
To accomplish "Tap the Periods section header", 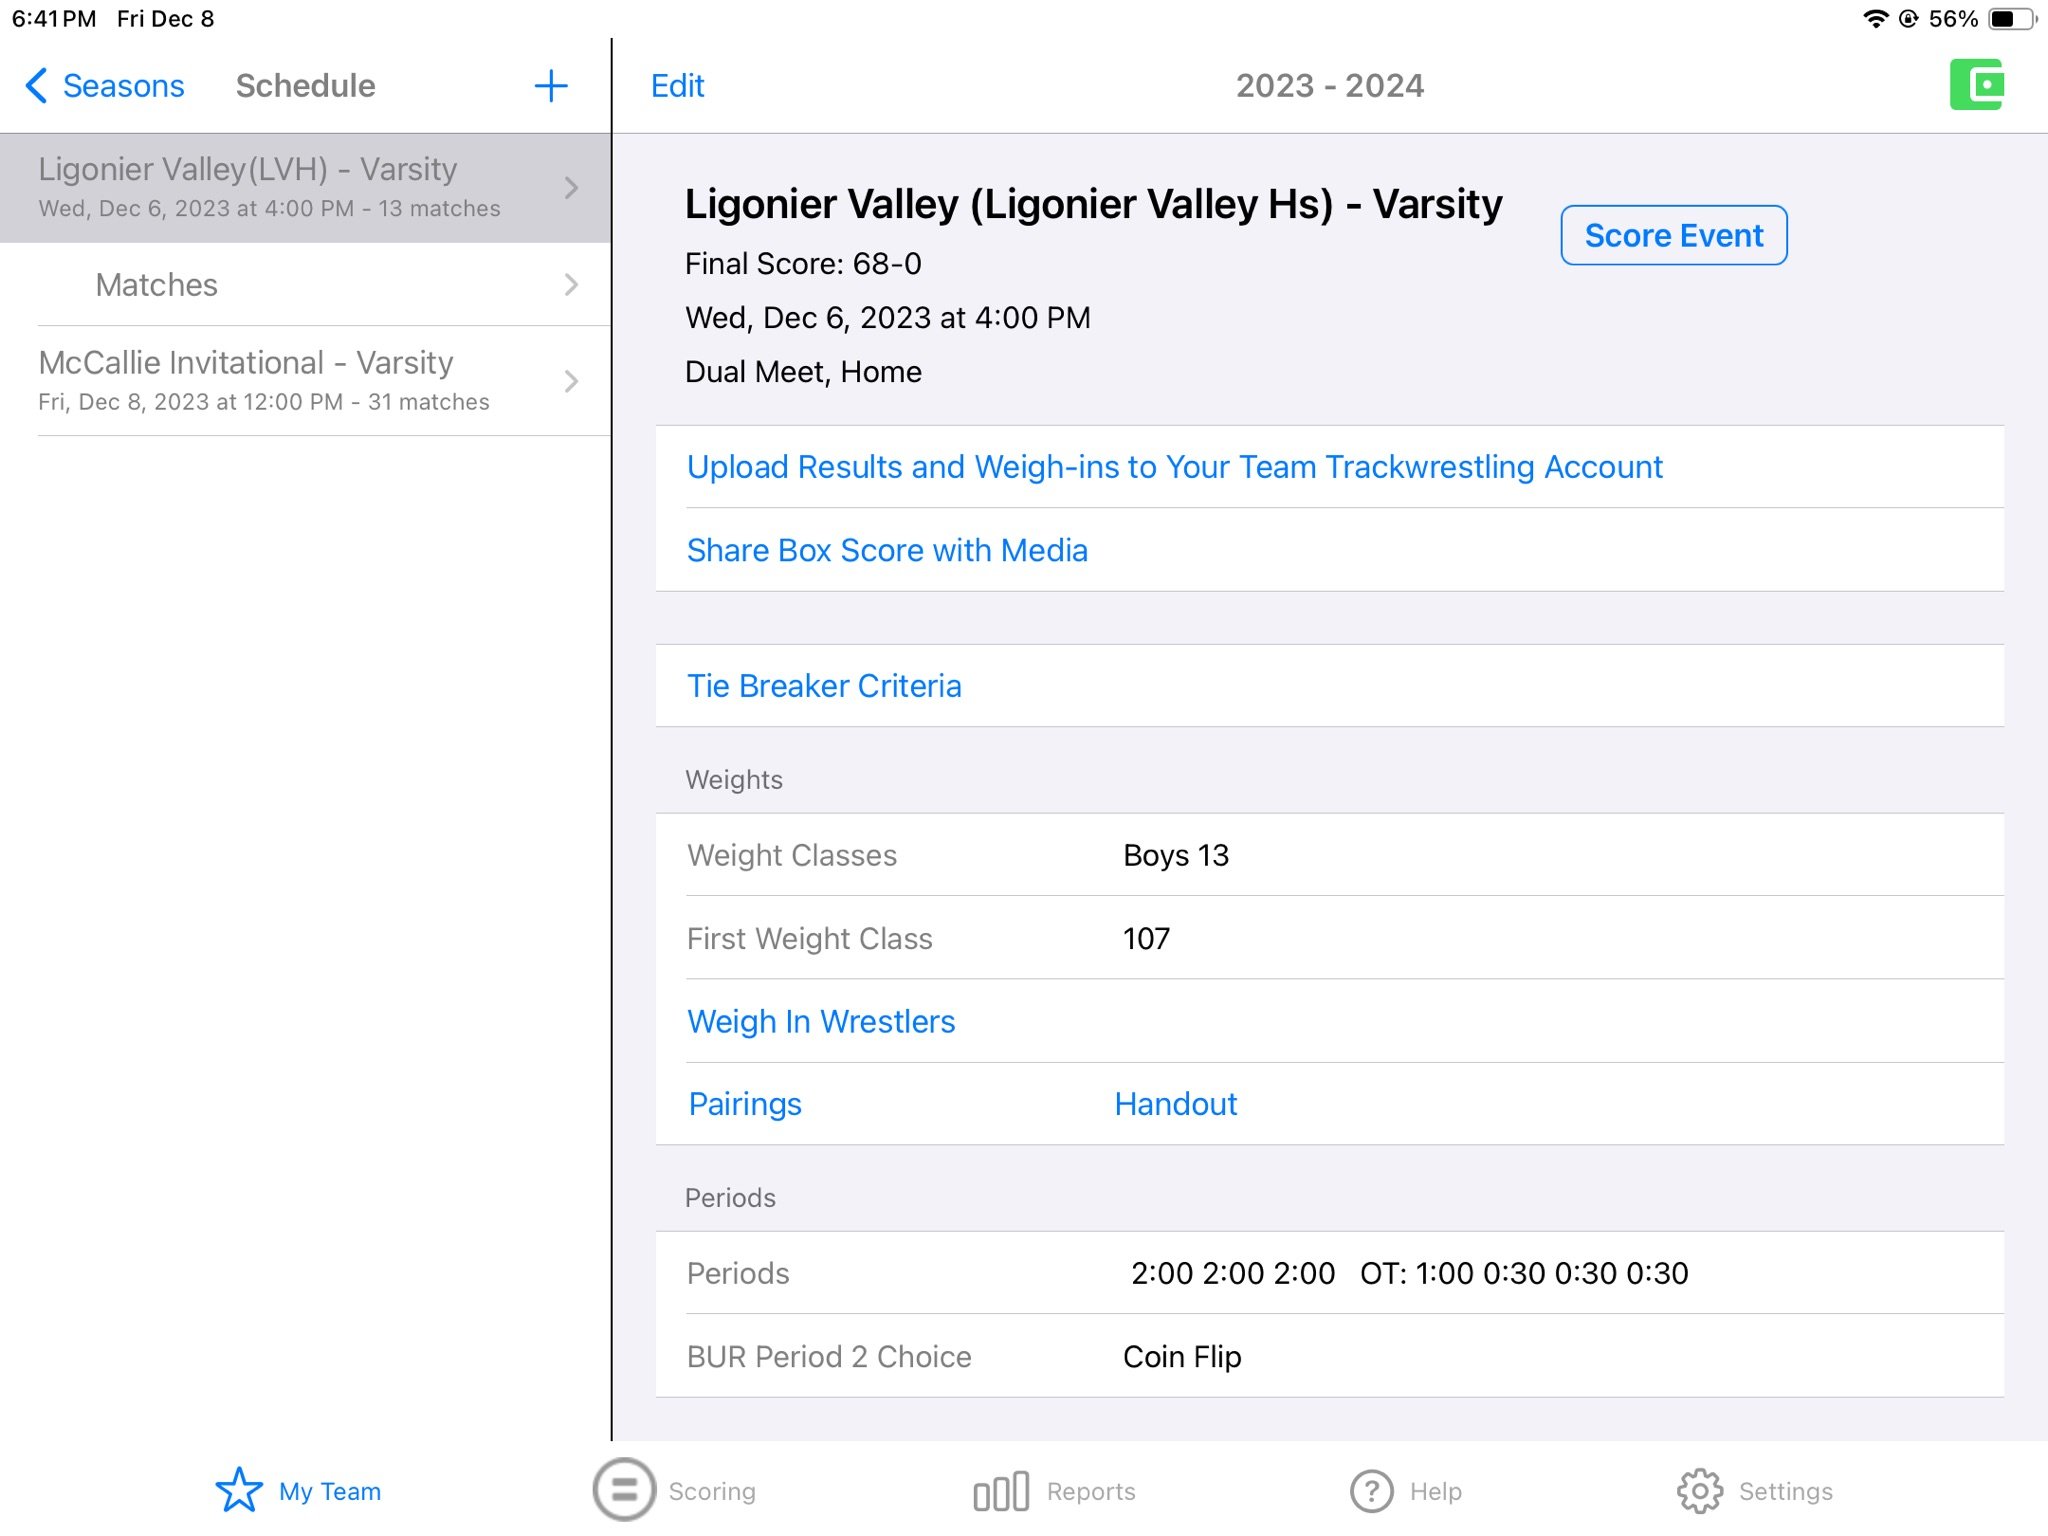I will click(x=730, y=1198).
